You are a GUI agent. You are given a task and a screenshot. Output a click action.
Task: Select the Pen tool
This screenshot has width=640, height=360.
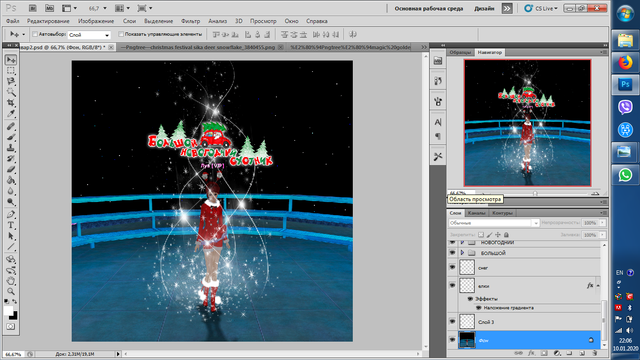pyautogui.click(x=11, y=214)
